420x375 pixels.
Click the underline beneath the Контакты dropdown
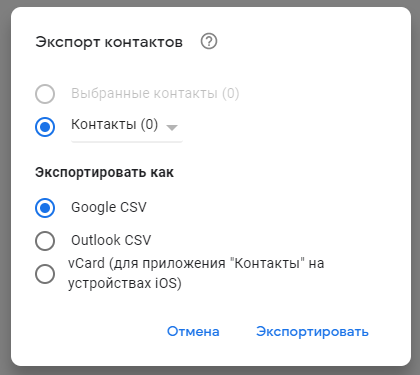coord(127,142)
